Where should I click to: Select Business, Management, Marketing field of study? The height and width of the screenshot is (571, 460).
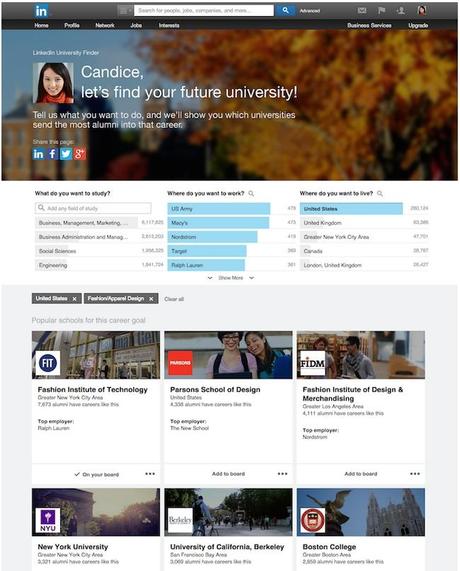click(x=99, y=223)
